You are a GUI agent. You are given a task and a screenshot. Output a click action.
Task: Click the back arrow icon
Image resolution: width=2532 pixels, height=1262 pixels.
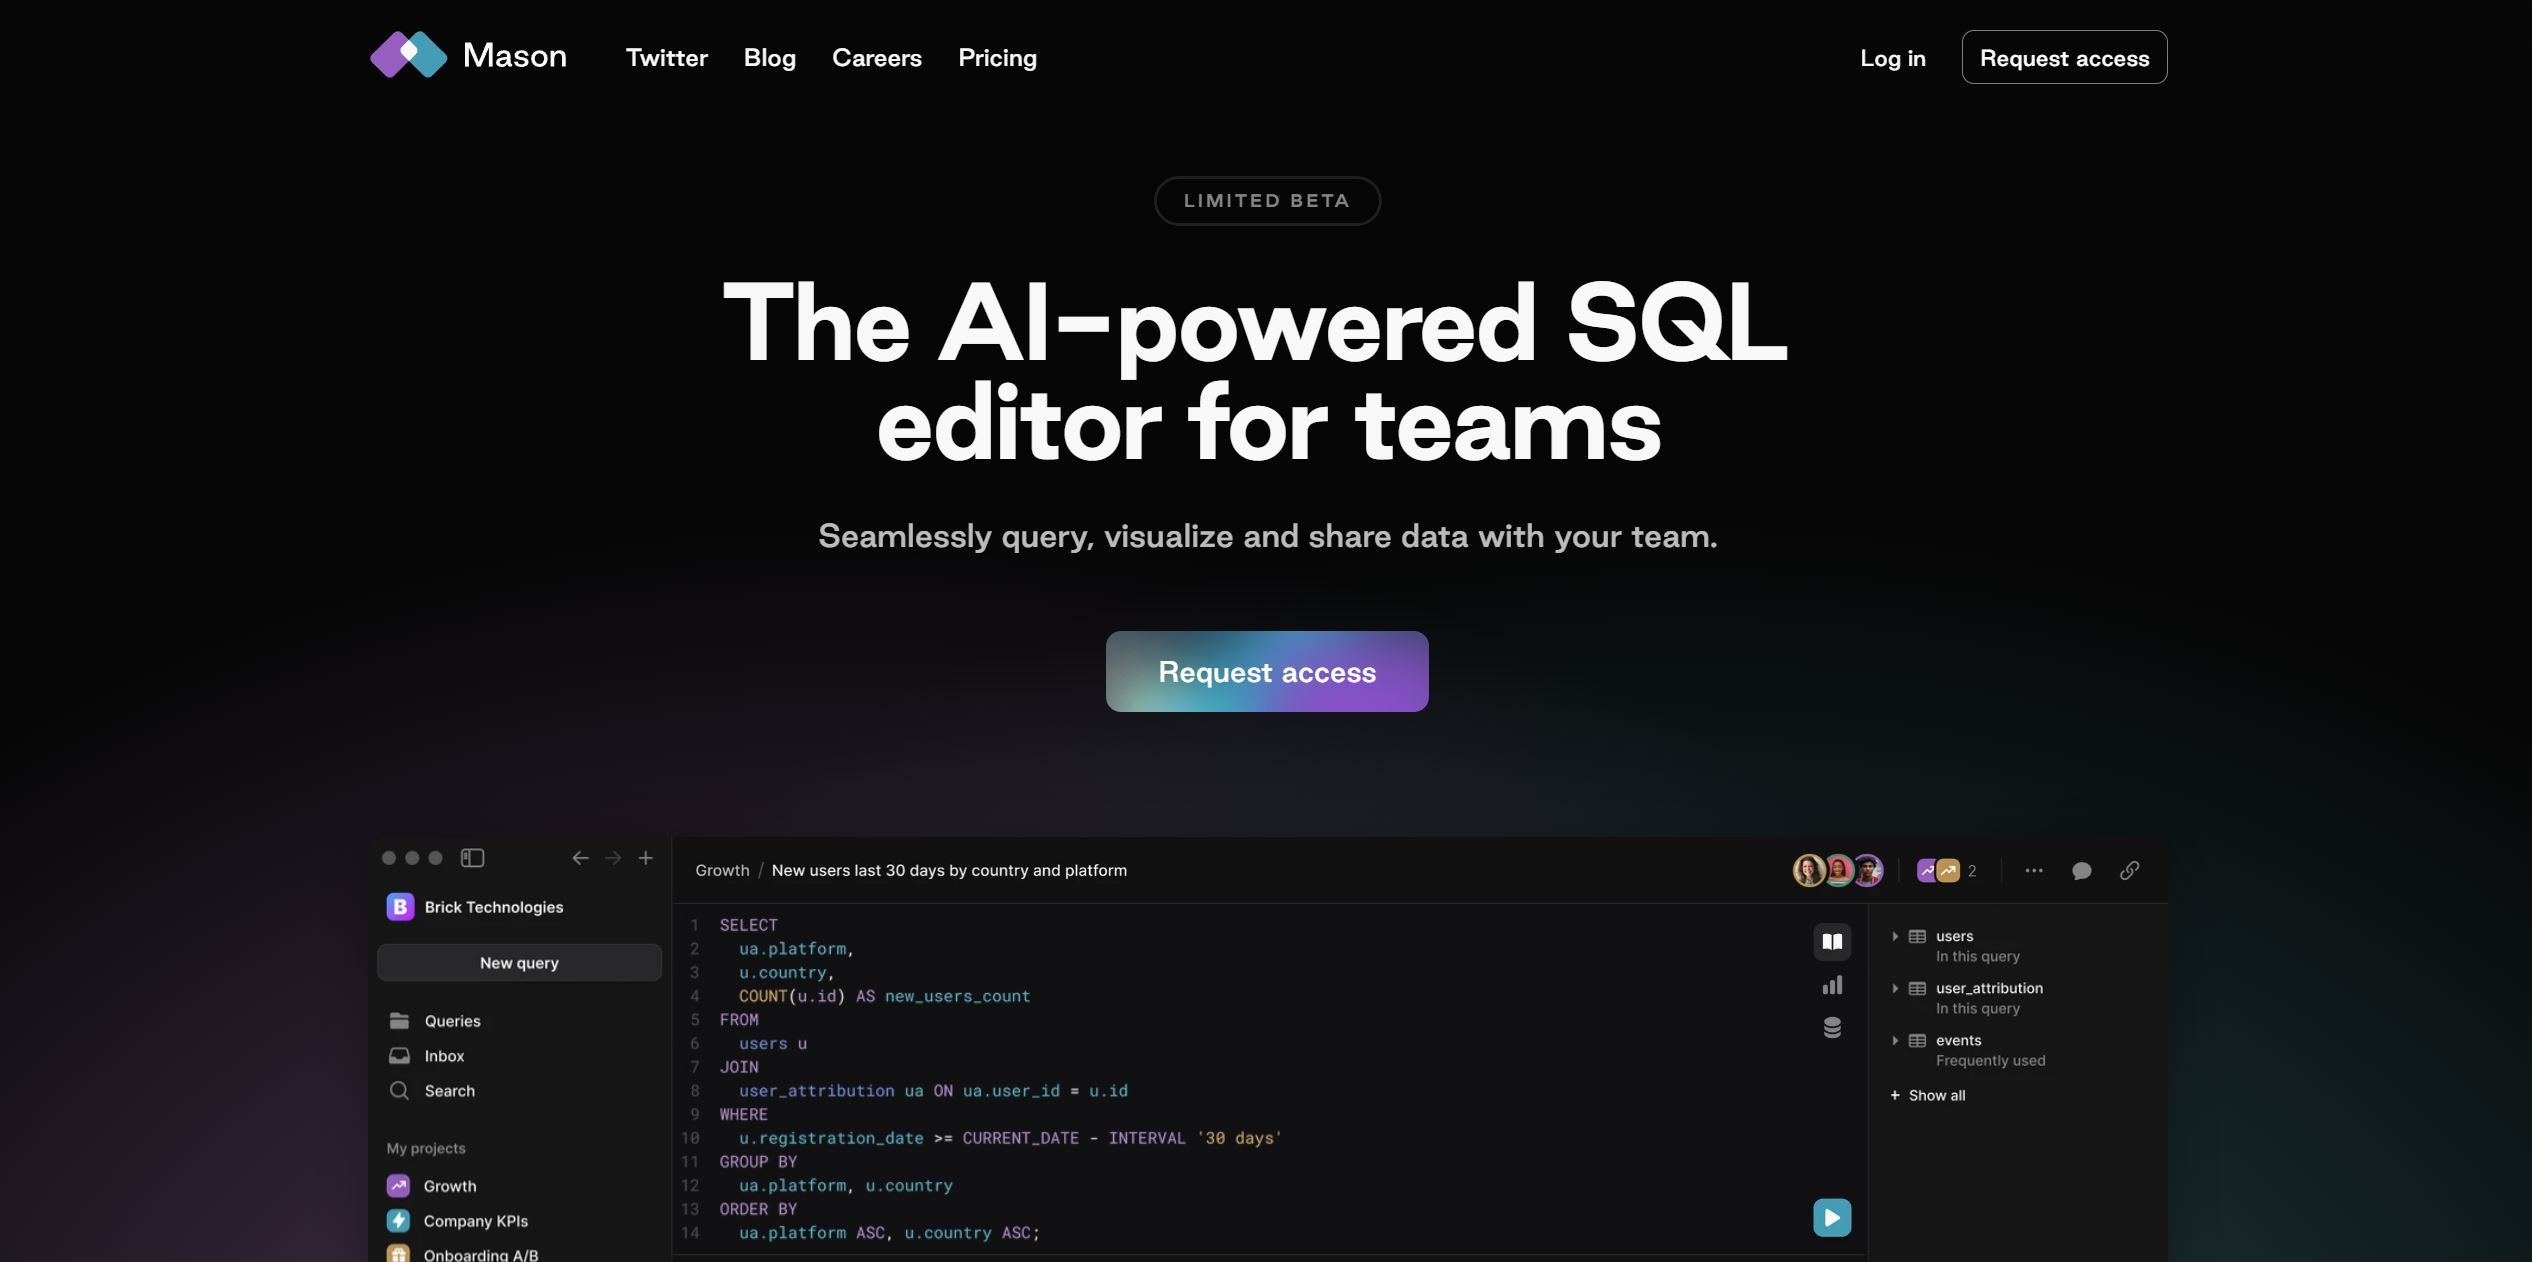pyautogui.click(x=580, y=858)
